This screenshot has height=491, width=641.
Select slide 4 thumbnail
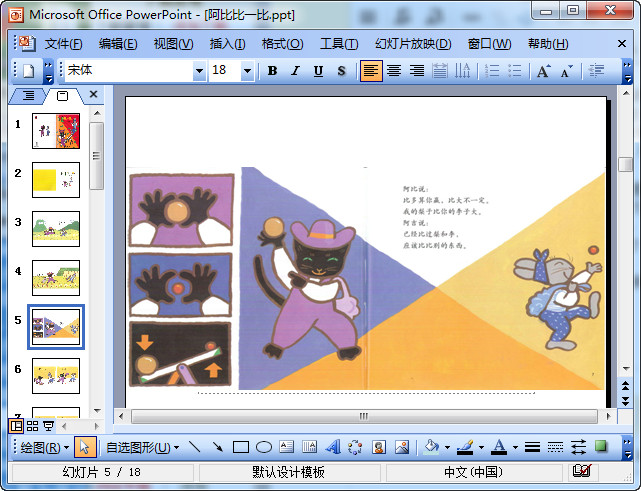click(x=56, y=278)
